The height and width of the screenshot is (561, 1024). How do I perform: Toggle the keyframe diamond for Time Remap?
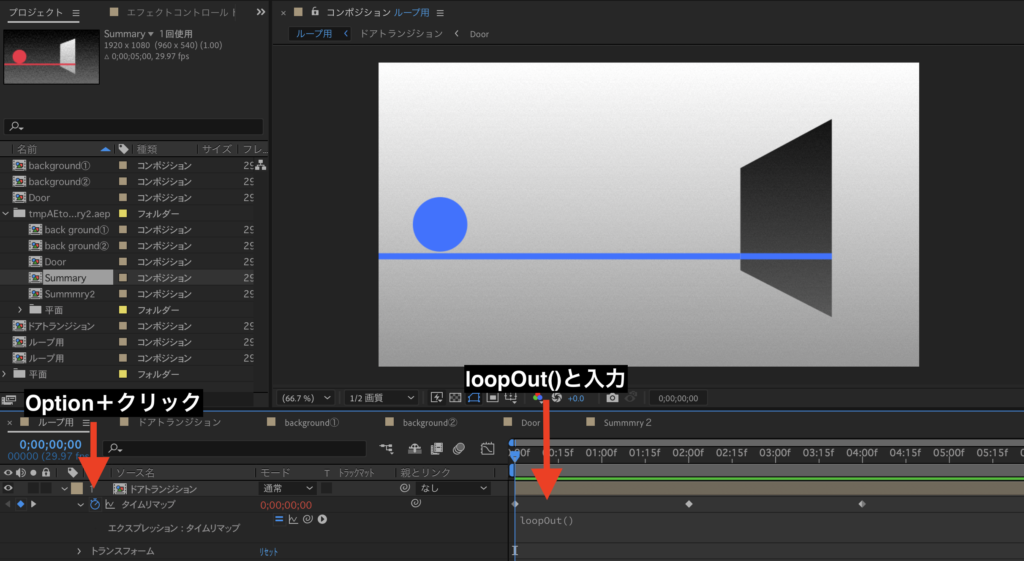[20, 505]
